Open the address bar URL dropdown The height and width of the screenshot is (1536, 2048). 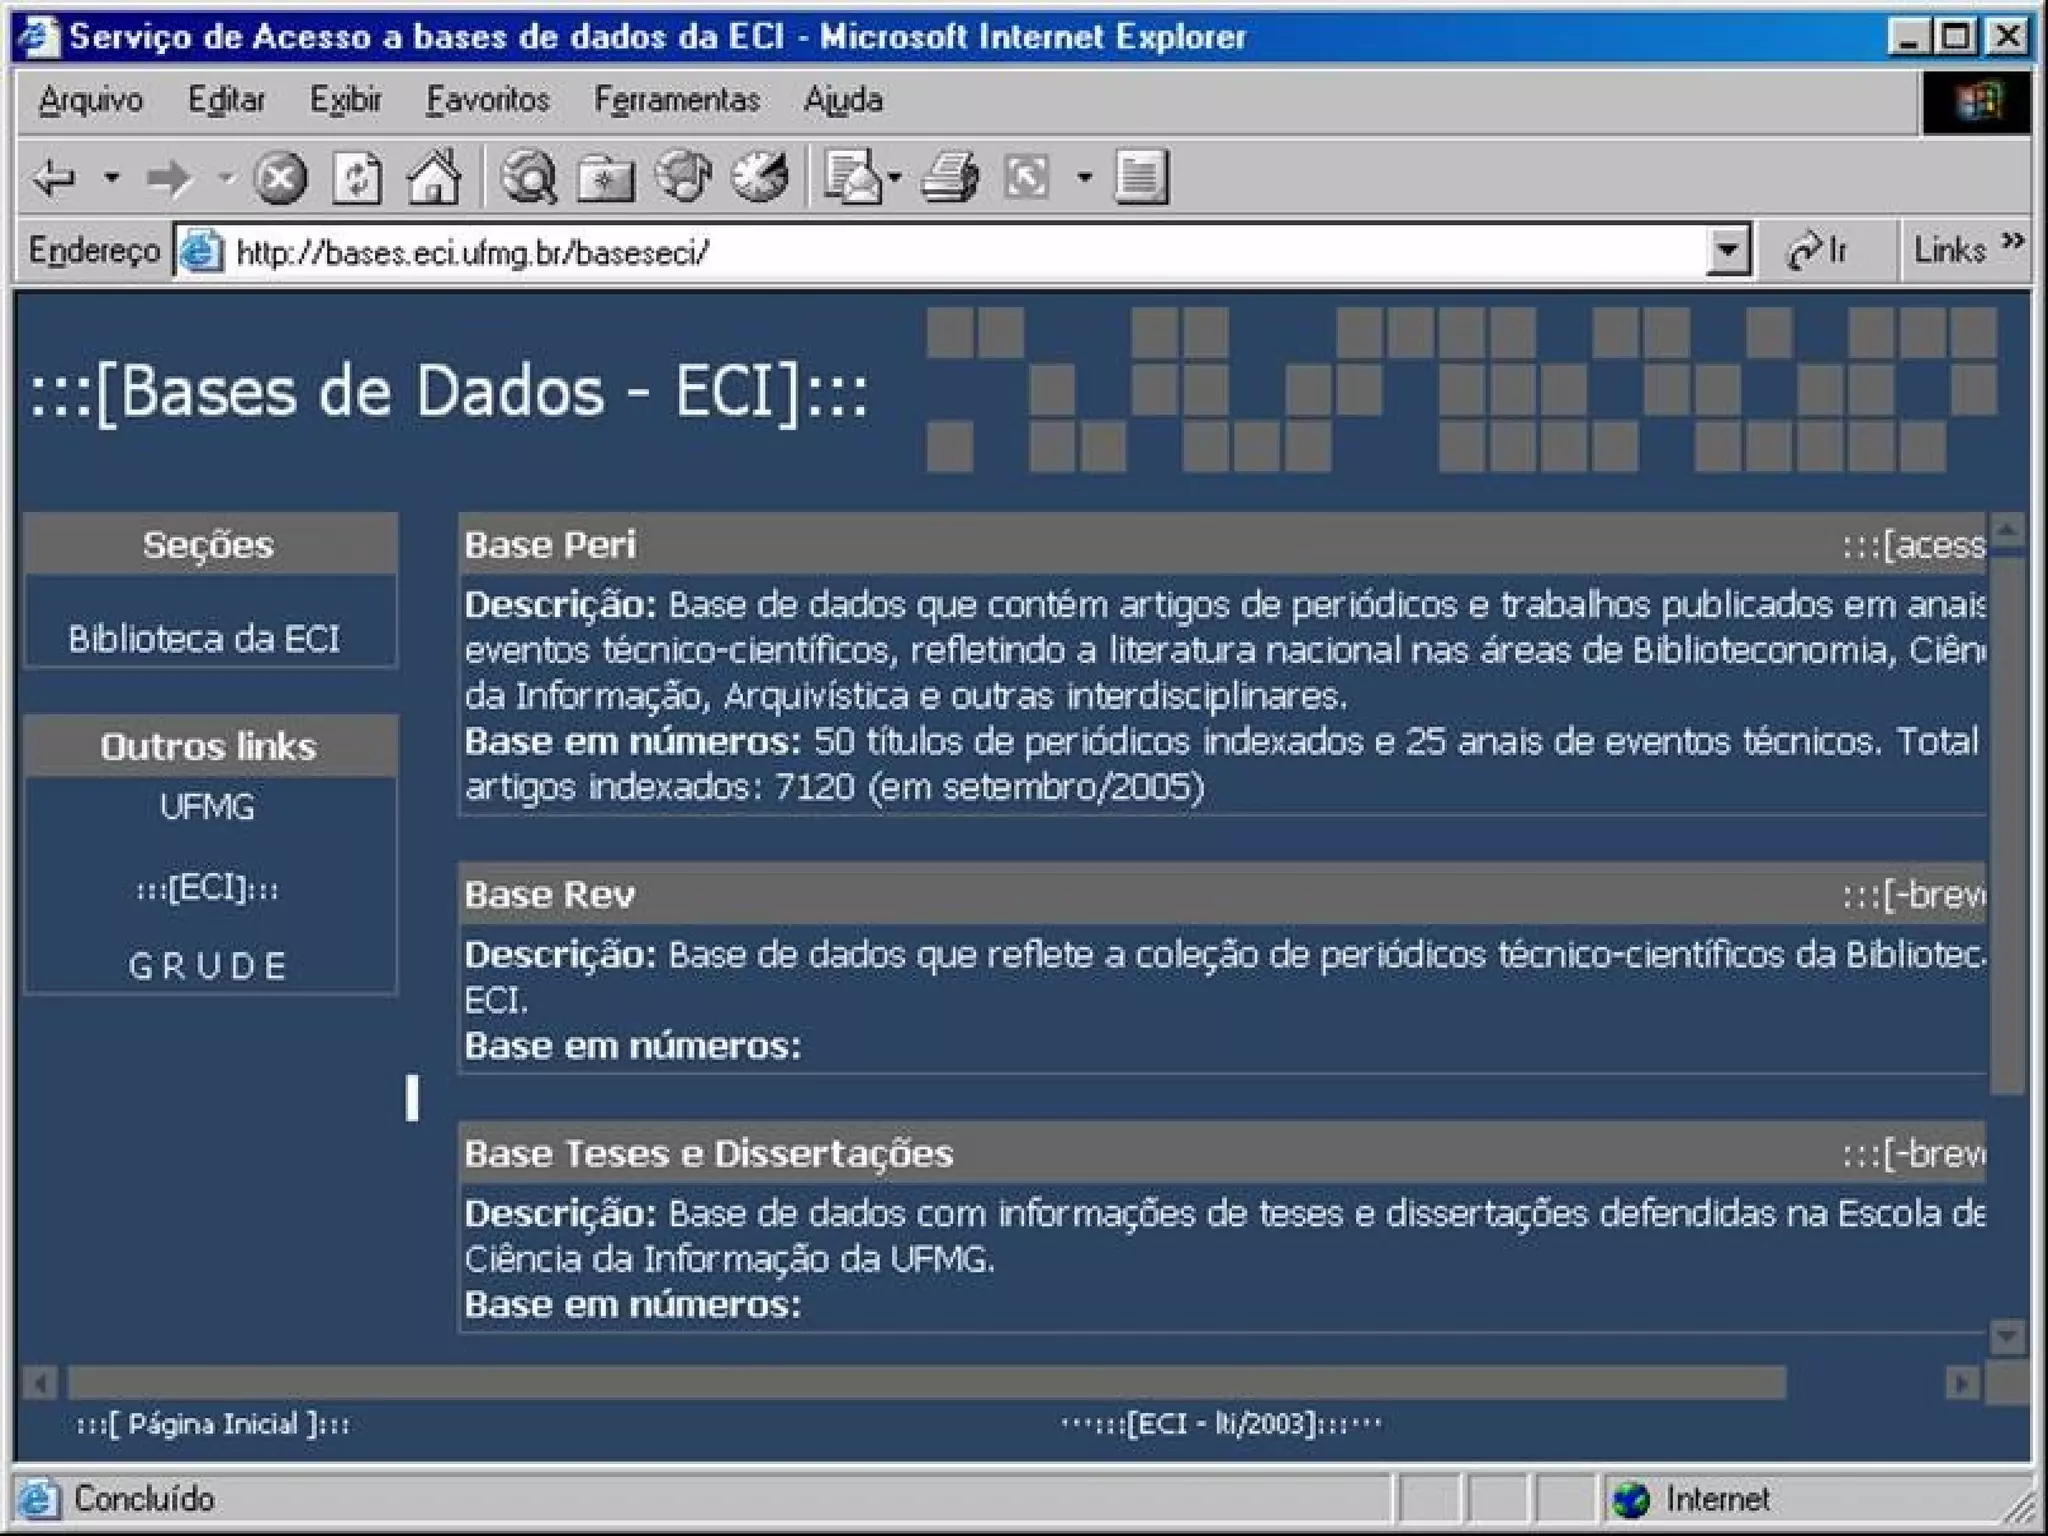1727,250
